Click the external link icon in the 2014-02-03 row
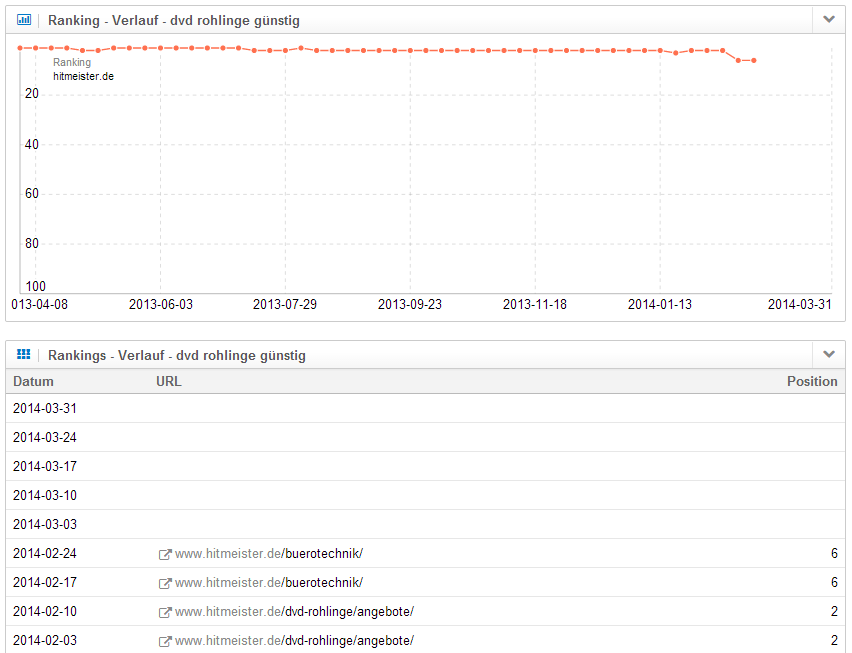Screen dimensions: 852x653 click(x=165, y=641)
